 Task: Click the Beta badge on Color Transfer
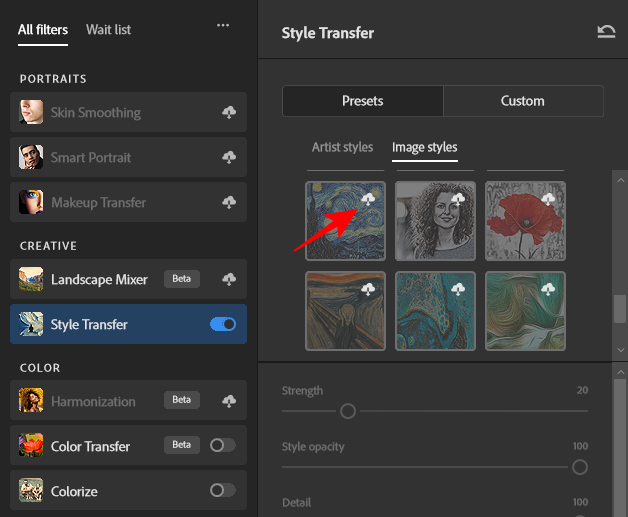point(181,445)
